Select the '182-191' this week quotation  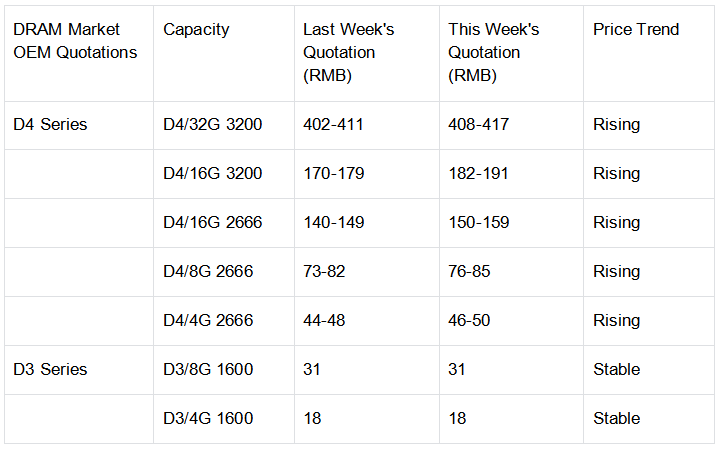(478, 174)
